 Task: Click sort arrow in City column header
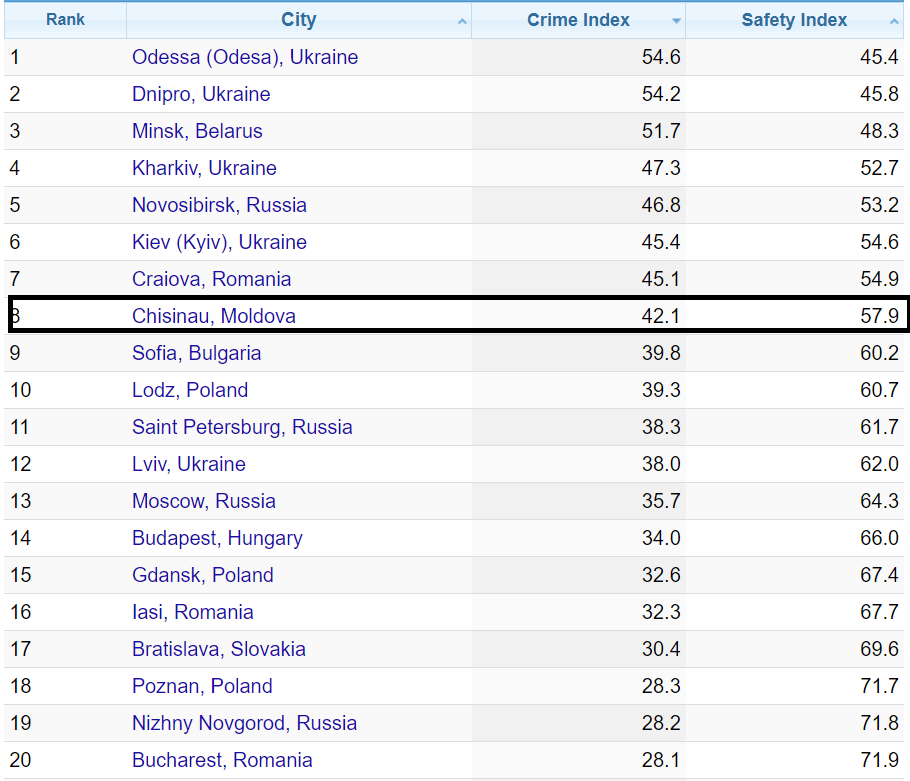[x=462, y=21]
